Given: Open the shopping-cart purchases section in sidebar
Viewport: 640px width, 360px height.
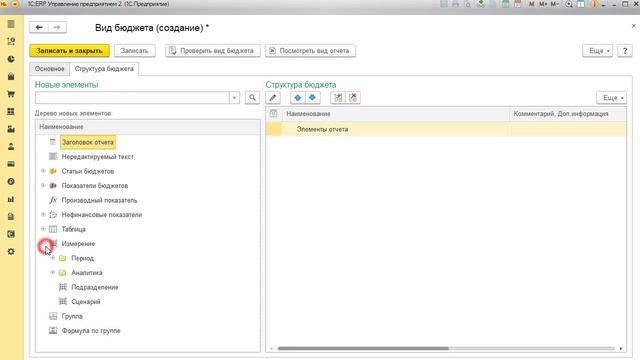Looking at the screenshot, I should (11, 94).
